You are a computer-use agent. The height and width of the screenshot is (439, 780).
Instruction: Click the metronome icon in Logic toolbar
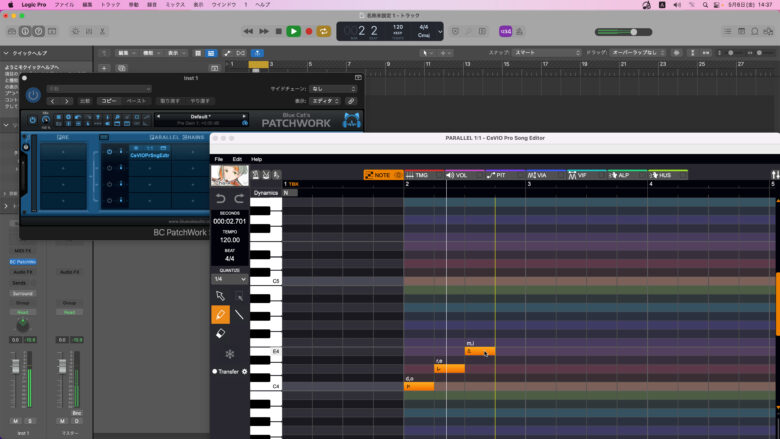click(x=519, y=31)
